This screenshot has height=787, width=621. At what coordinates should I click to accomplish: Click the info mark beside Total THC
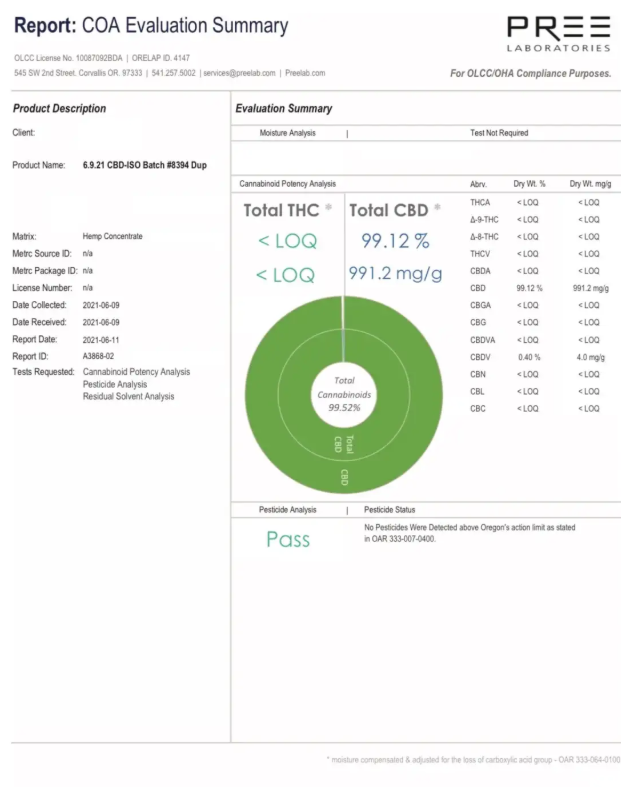pyautogui.click(x=328, y=209)
